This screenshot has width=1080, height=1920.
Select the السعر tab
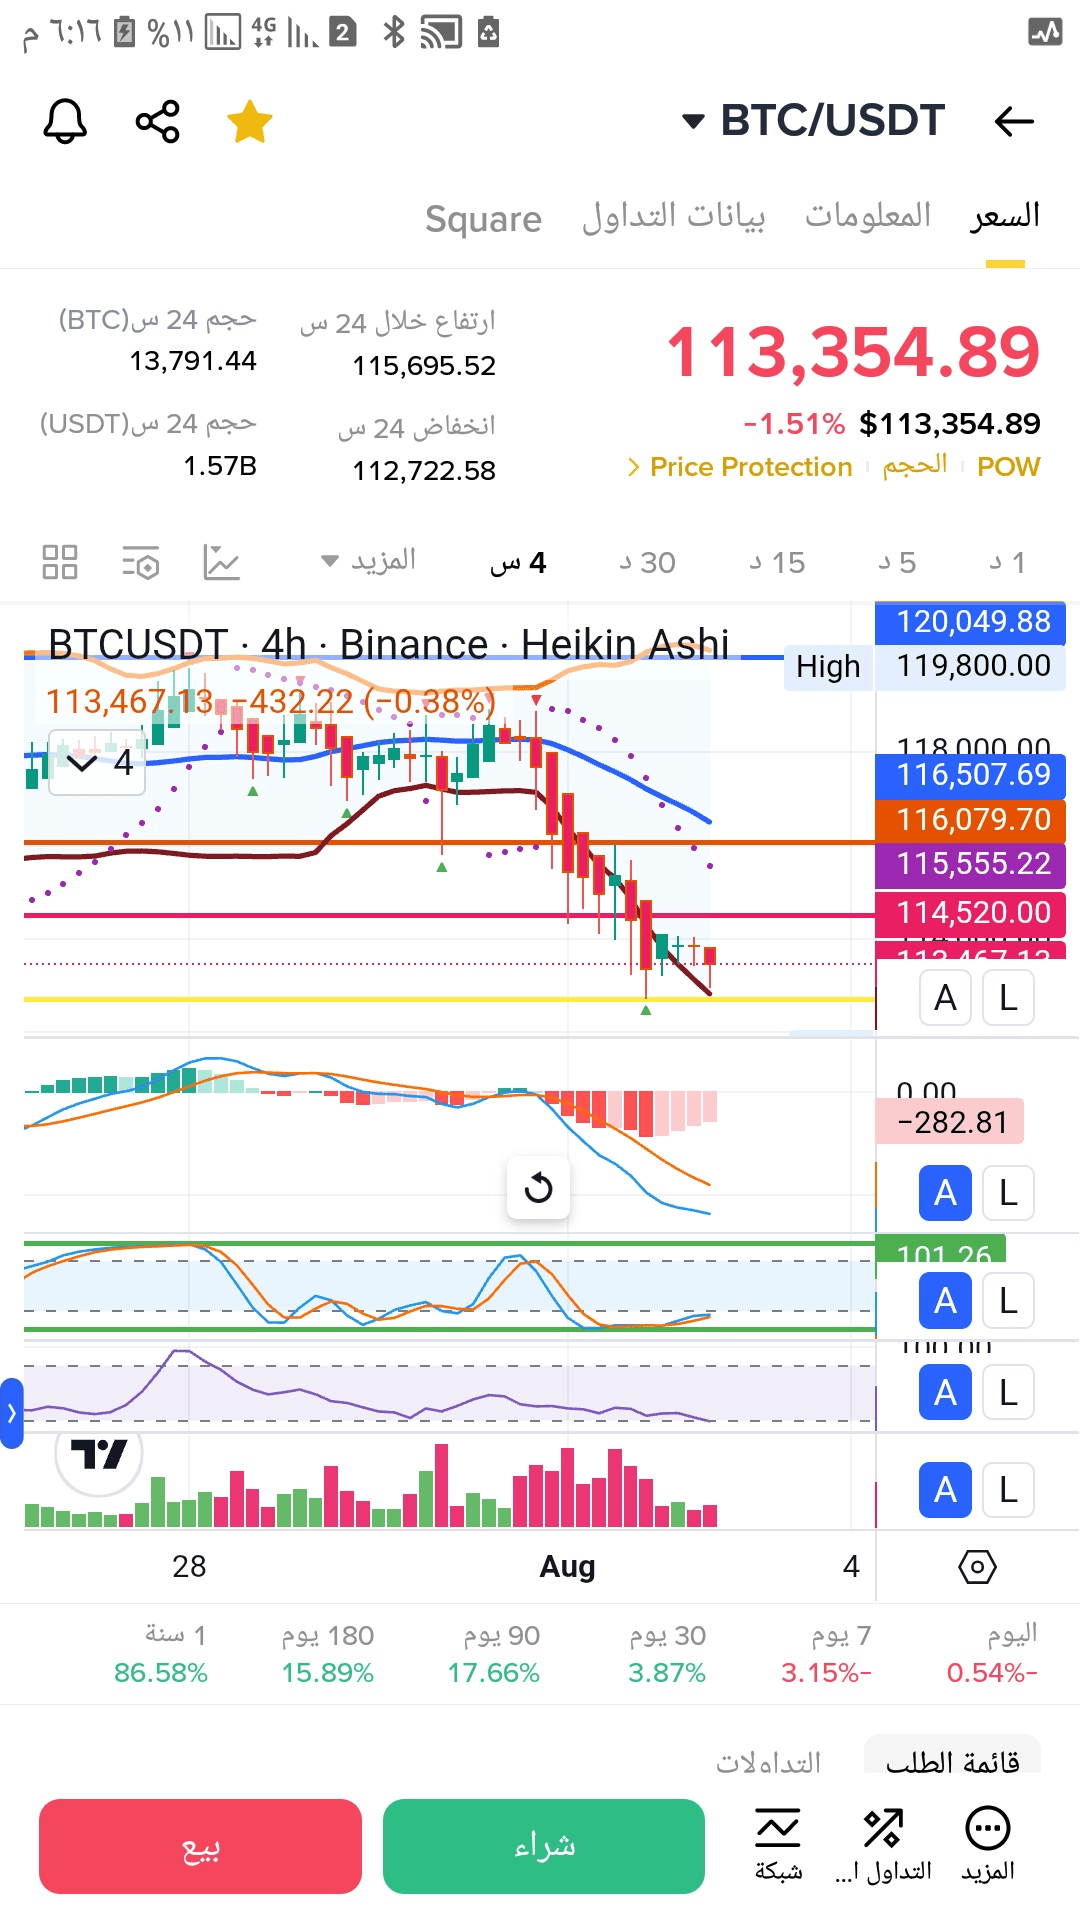tap(1005, 216)
